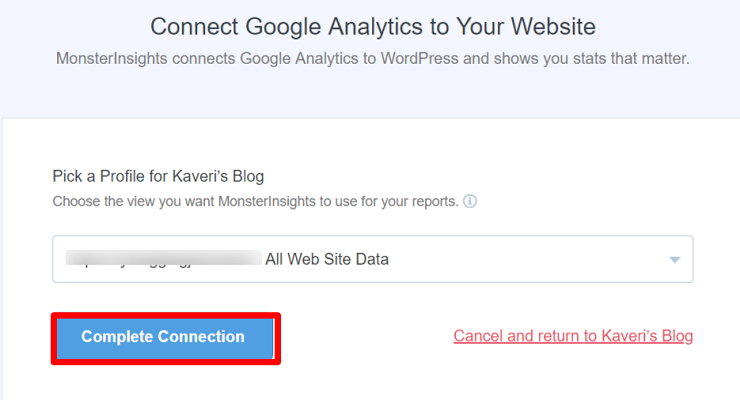Image resolution: width=740 pixels, height=400 pixels.
Task: Click the Choose the view description text
Action: tap(255, 201)
